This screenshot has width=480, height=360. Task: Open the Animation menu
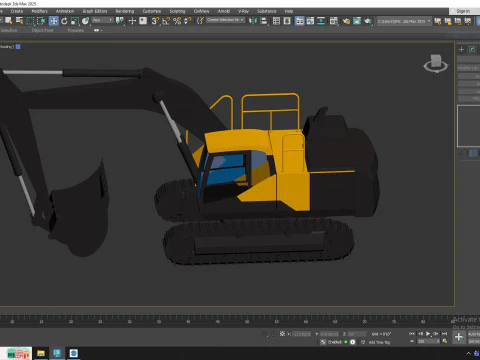(x=65, y=11)
